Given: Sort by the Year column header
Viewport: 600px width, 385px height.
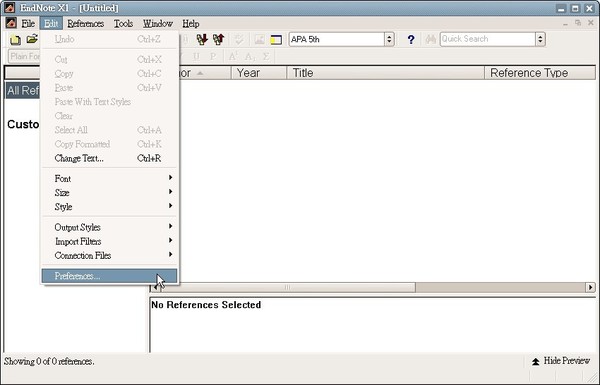Looking at the screenshot, I should [259, 73].
